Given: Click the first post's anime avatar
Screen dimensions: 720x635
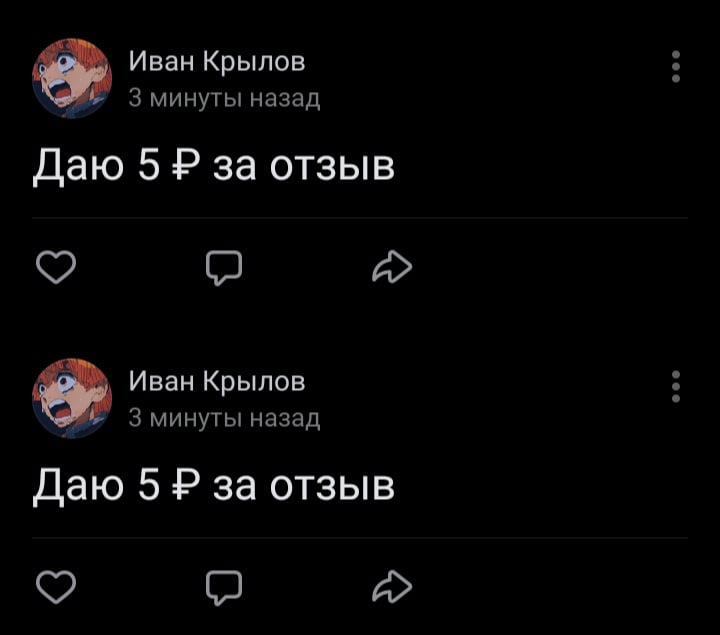Looking at the screenshot, I should point(72,77).
